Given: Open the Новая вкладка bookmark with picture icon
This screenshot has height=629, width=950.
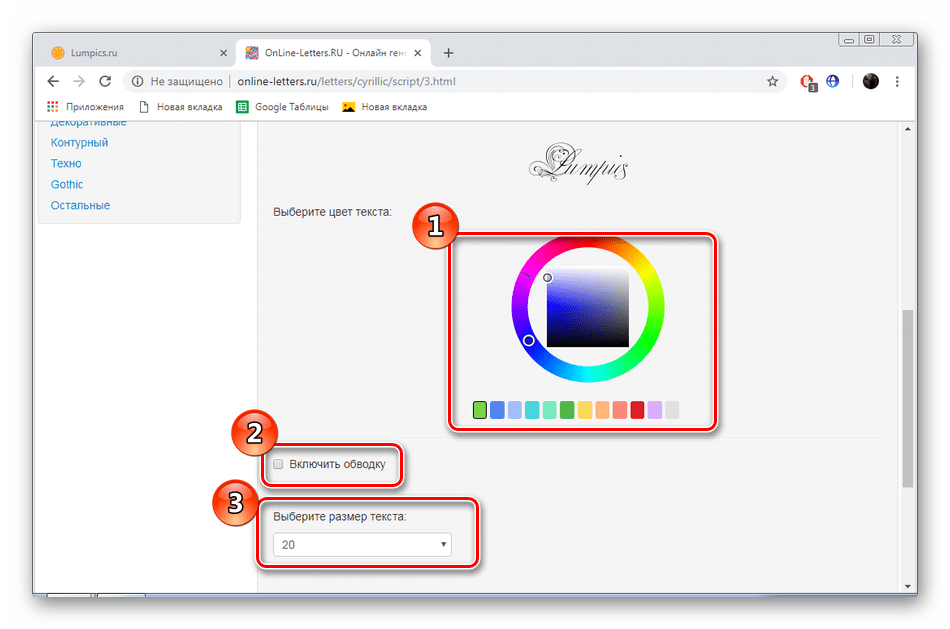Looking at the screenshot, I should tap(385, 107).
